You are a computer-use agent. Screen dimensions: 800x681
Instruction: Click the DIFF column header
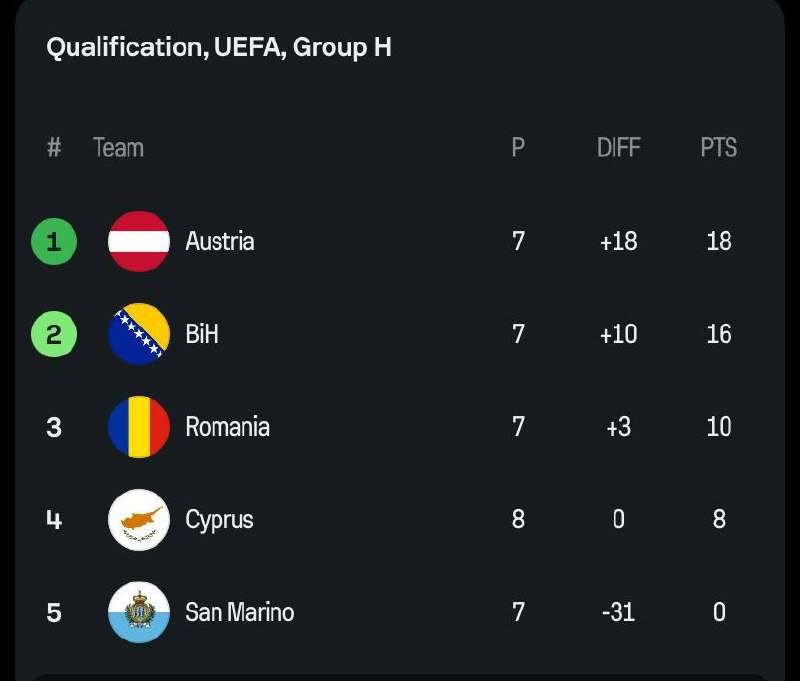point(618,148)
